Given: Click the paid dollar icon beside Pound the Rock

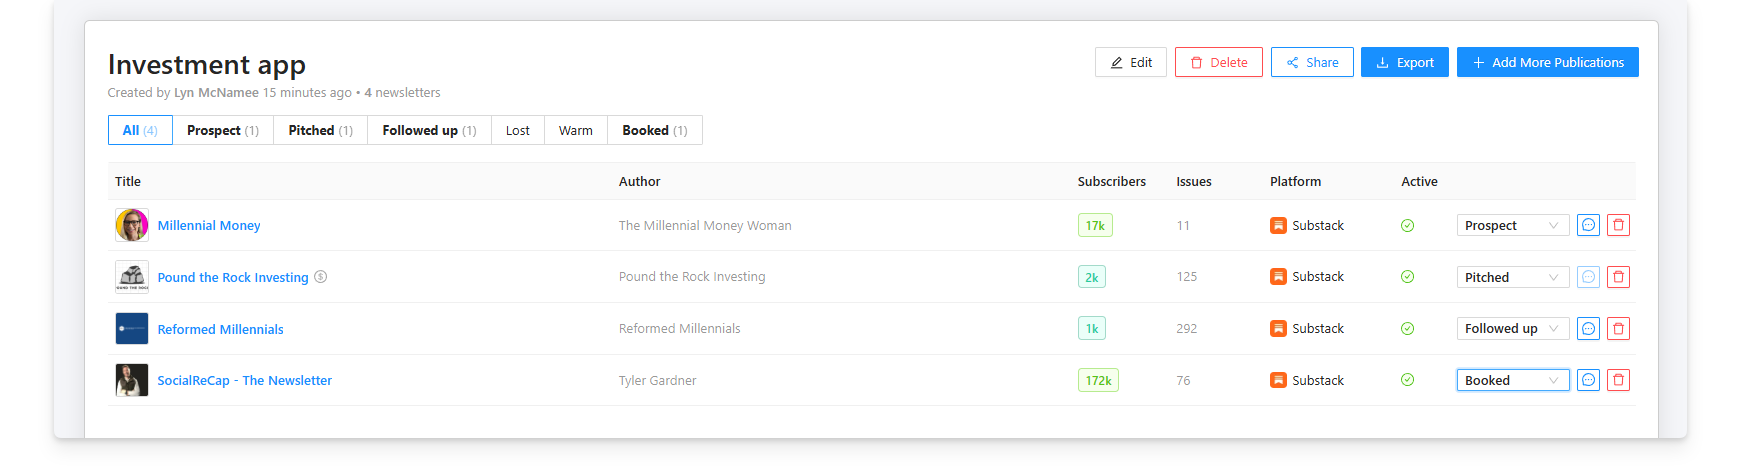Looking at the screenshot, I should [x=321, y=277].
